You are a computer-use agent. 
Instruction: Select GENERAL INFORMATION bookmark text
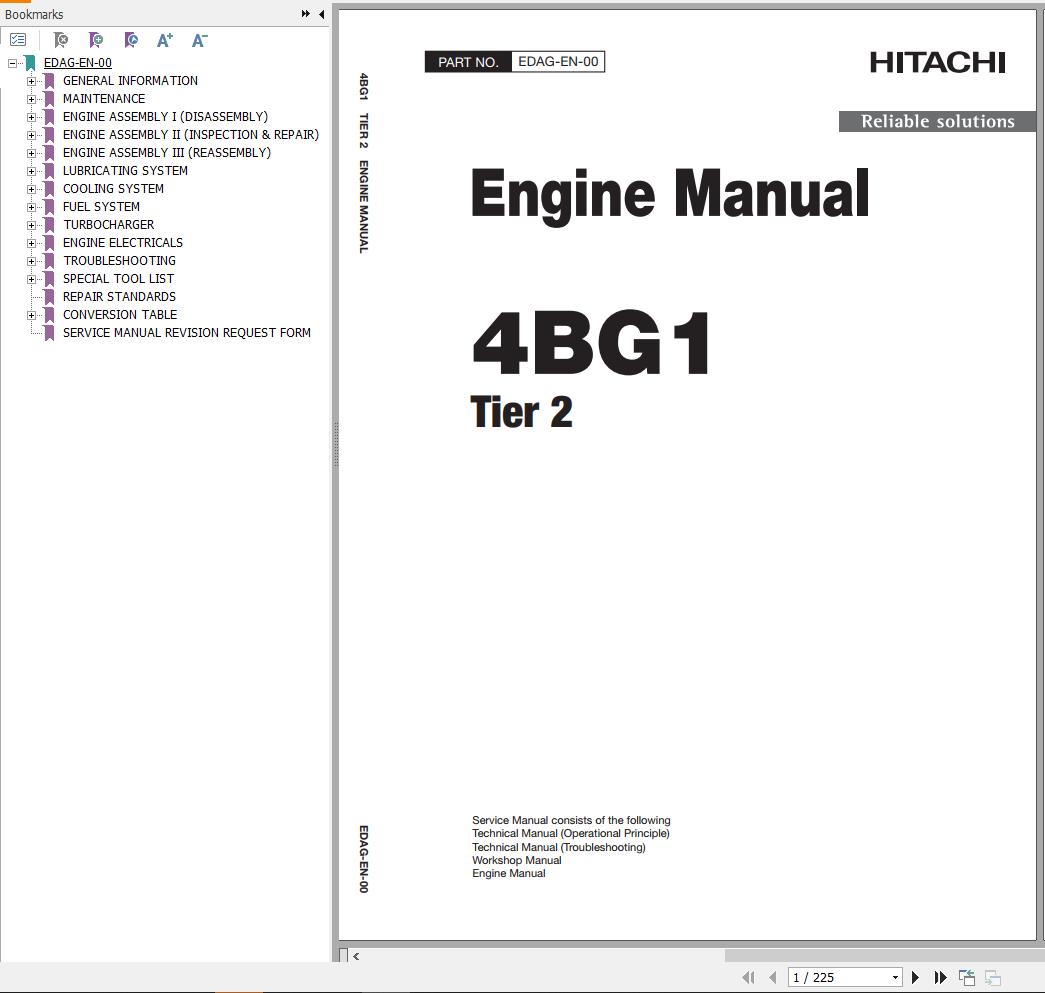[130, 81]
